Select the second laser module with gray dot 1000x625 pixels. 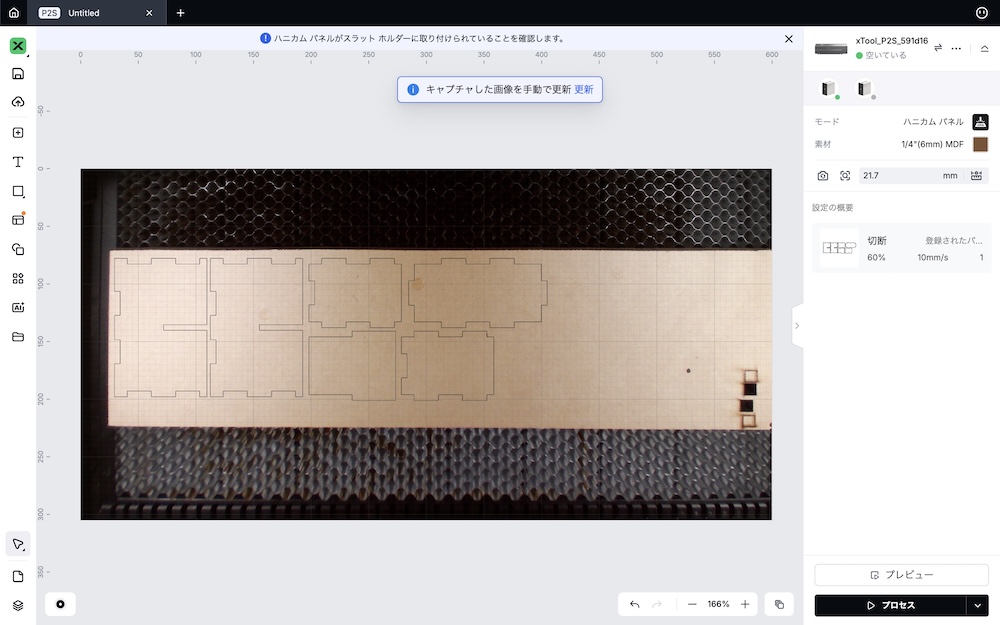point(864,89)
